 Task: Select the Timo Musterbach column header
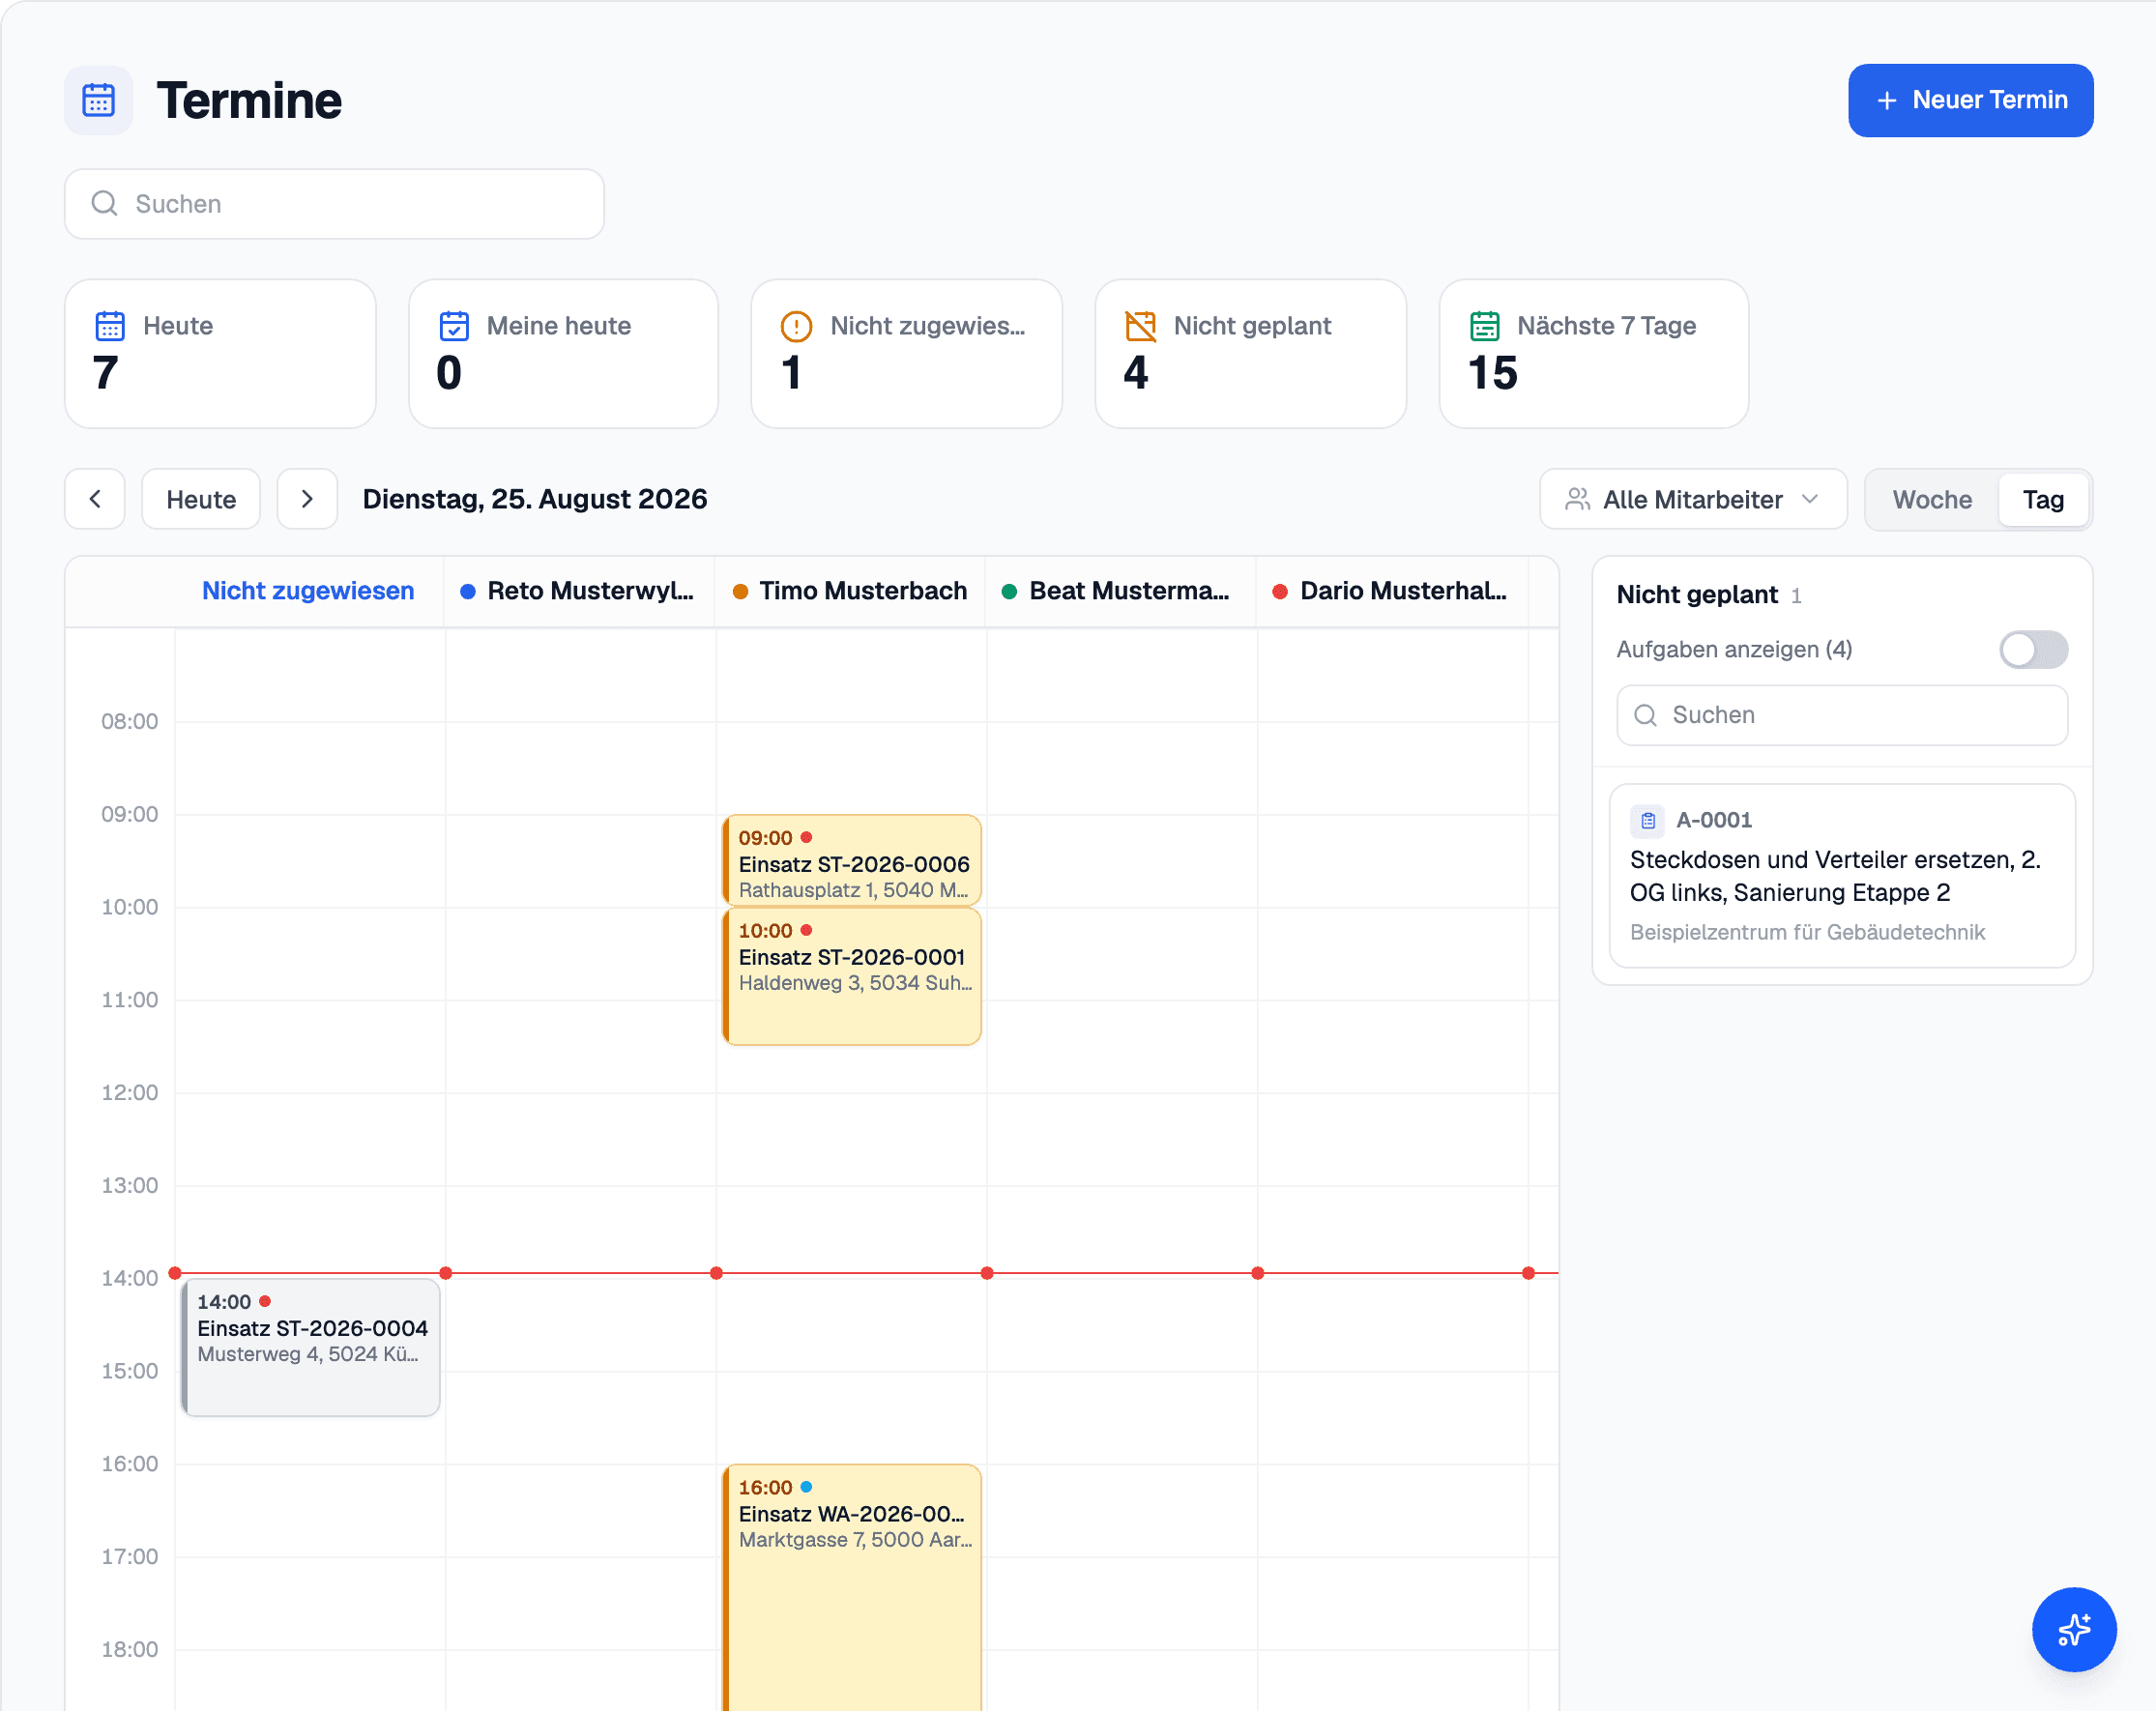851,591
